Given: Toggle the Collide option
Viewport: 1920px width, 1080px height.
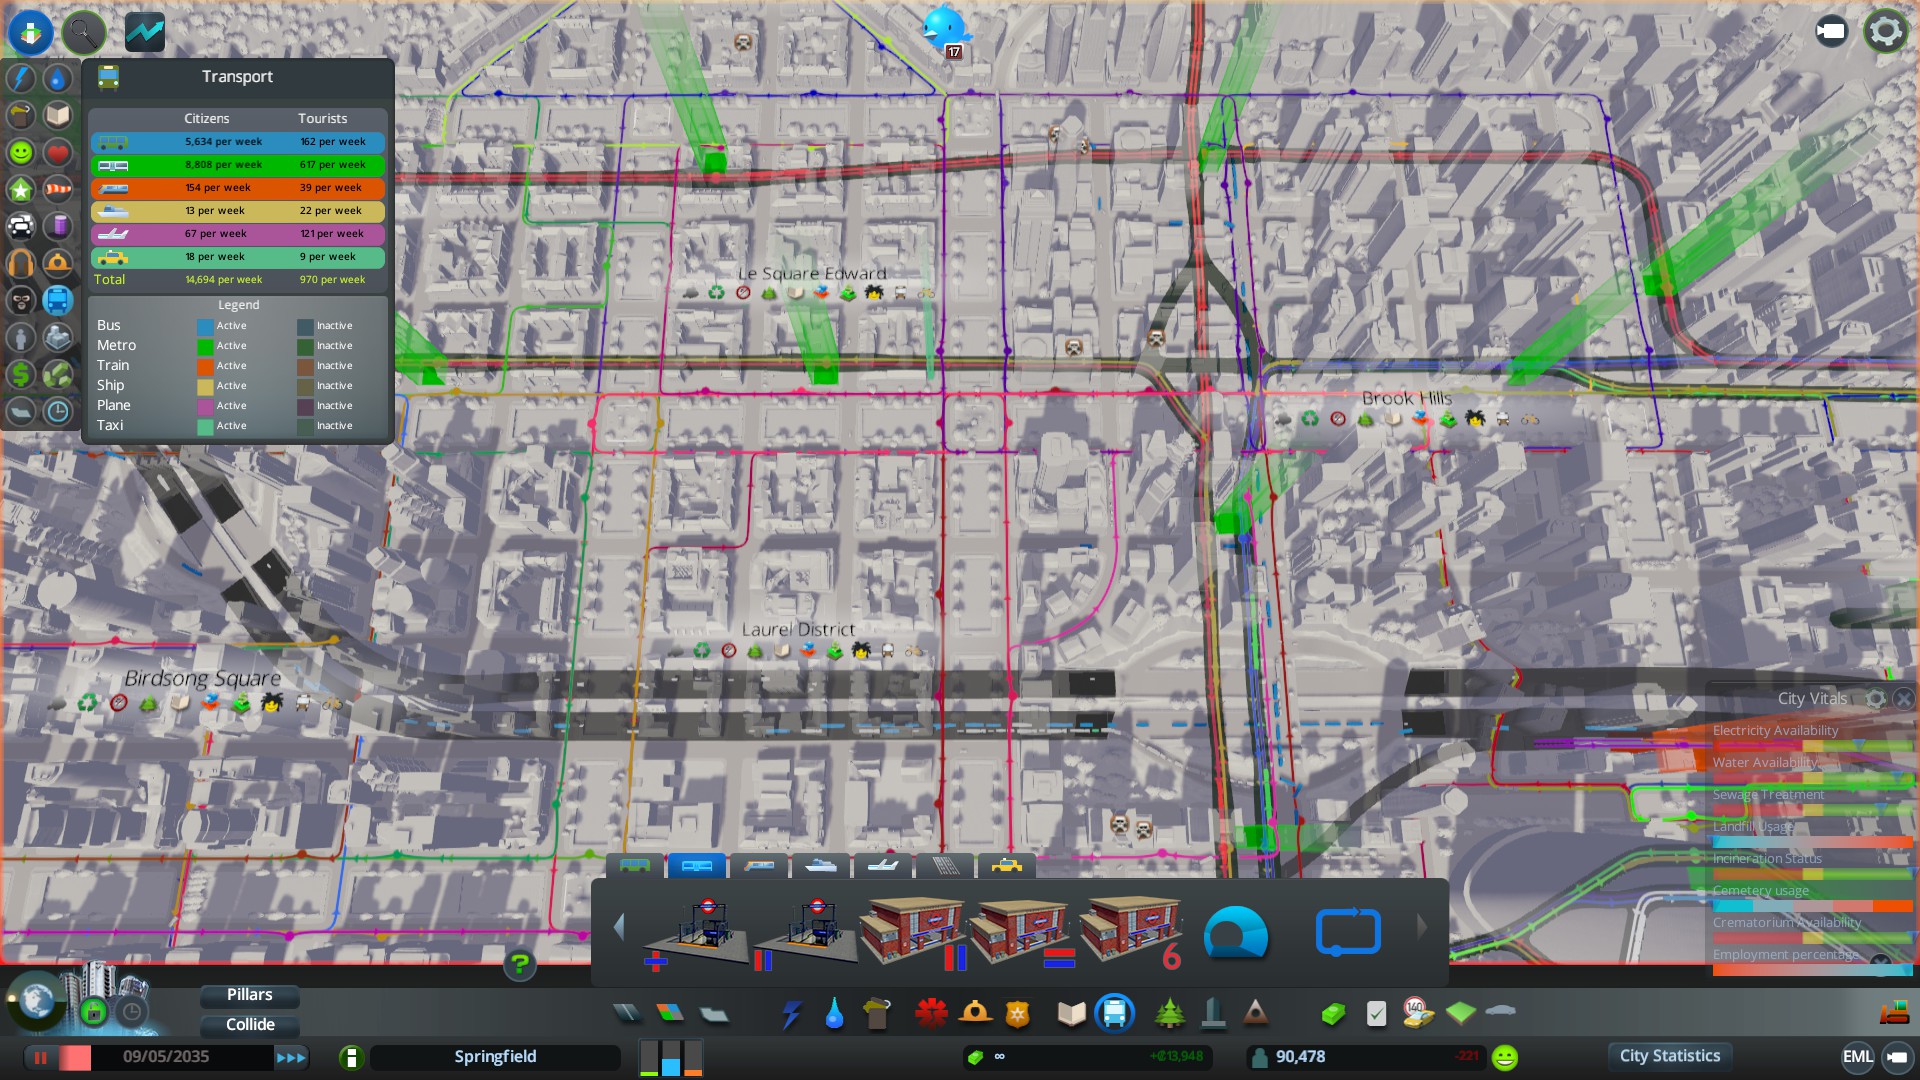Looking at the screenshot, I should pyautogui.click(x=249, y=1024).
